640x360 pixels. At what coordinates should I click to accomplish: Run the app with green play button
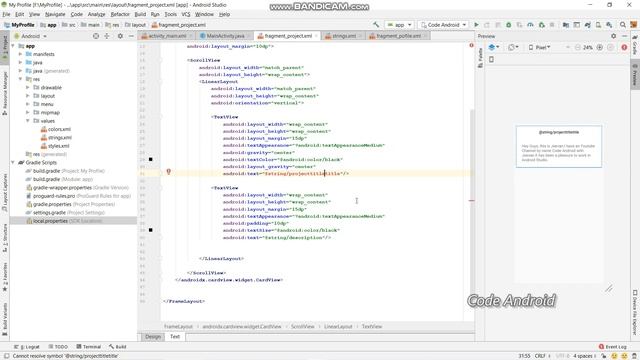click(x=476, y=25)
